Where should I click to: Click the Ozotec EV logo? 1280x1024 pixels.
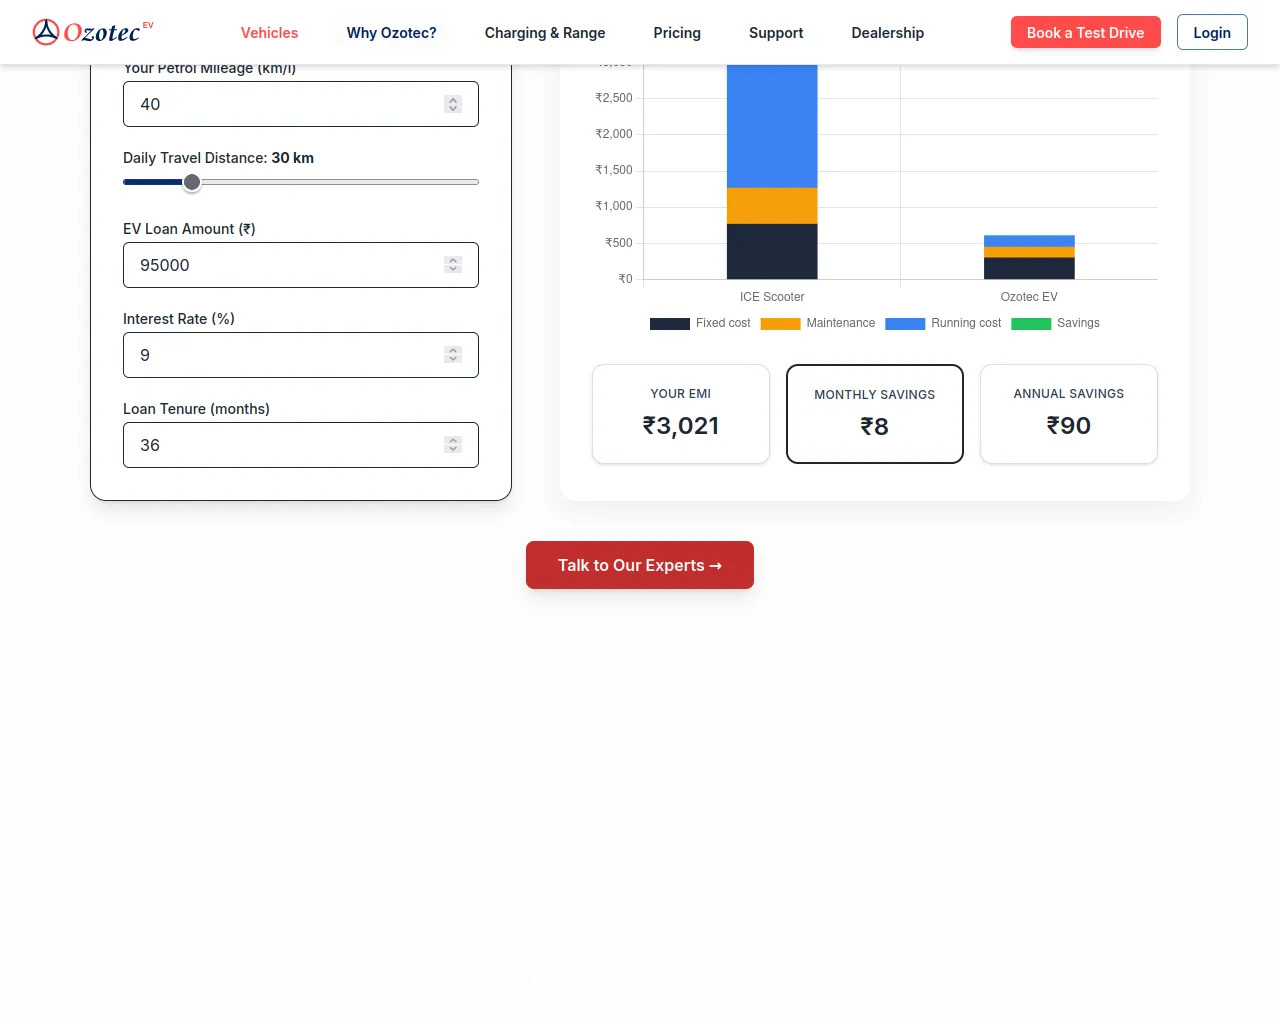[x=93, y=32]
